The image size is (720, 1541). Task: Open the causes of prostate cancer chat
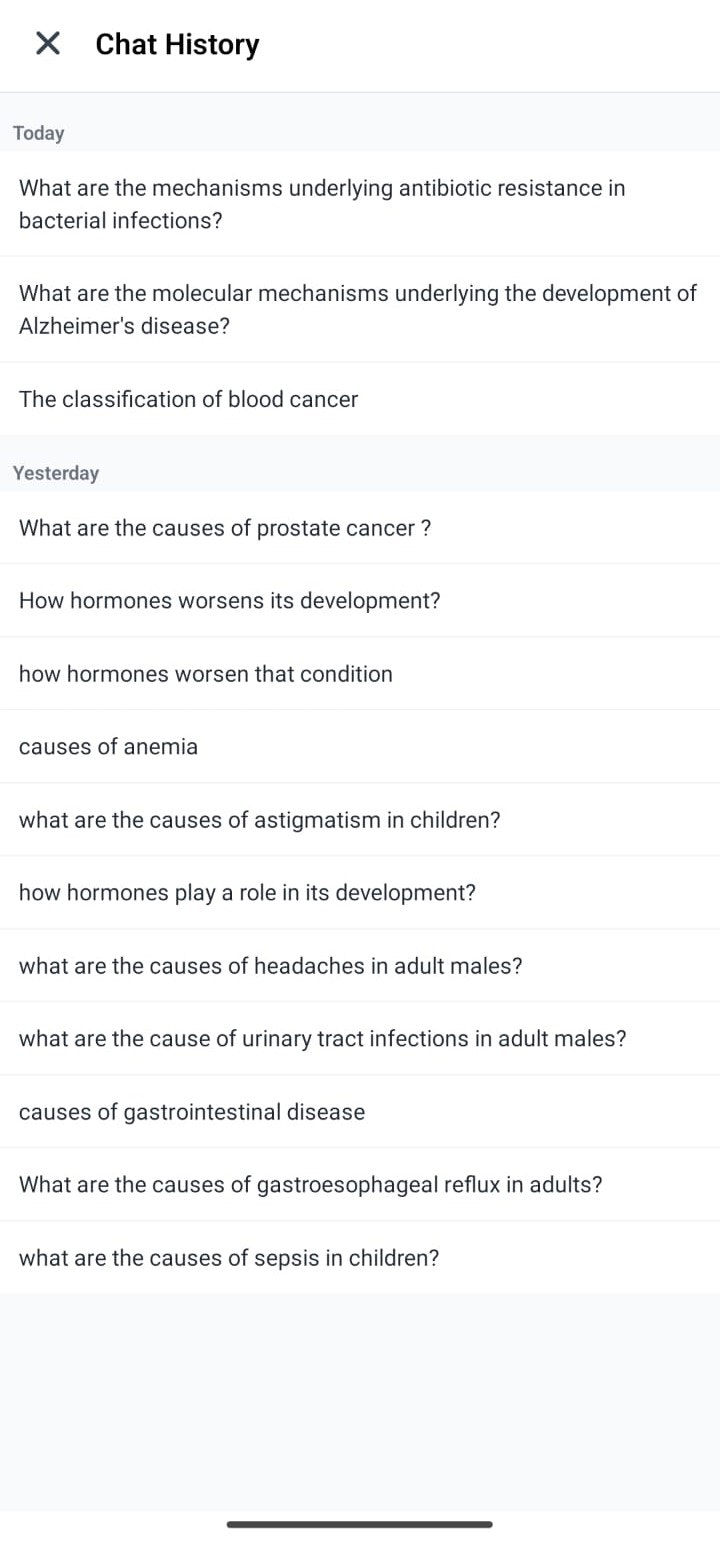225,528
